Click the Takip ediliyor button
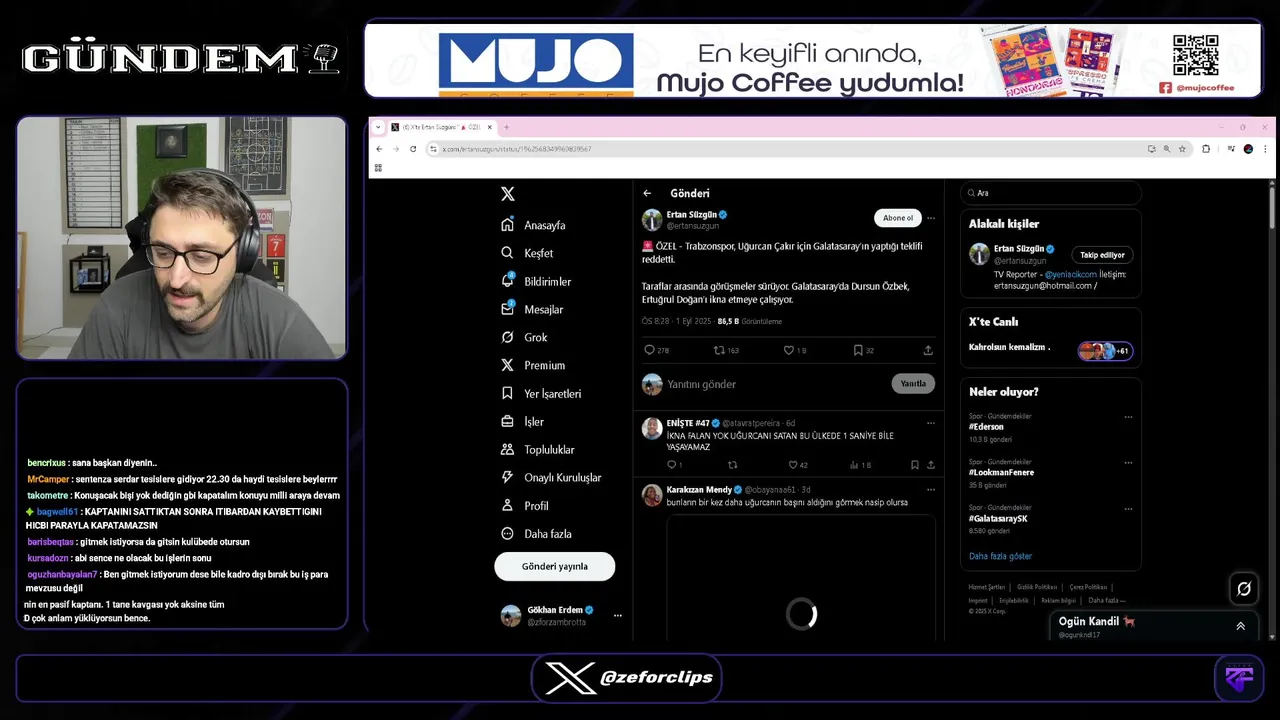 pos(1102,255)
